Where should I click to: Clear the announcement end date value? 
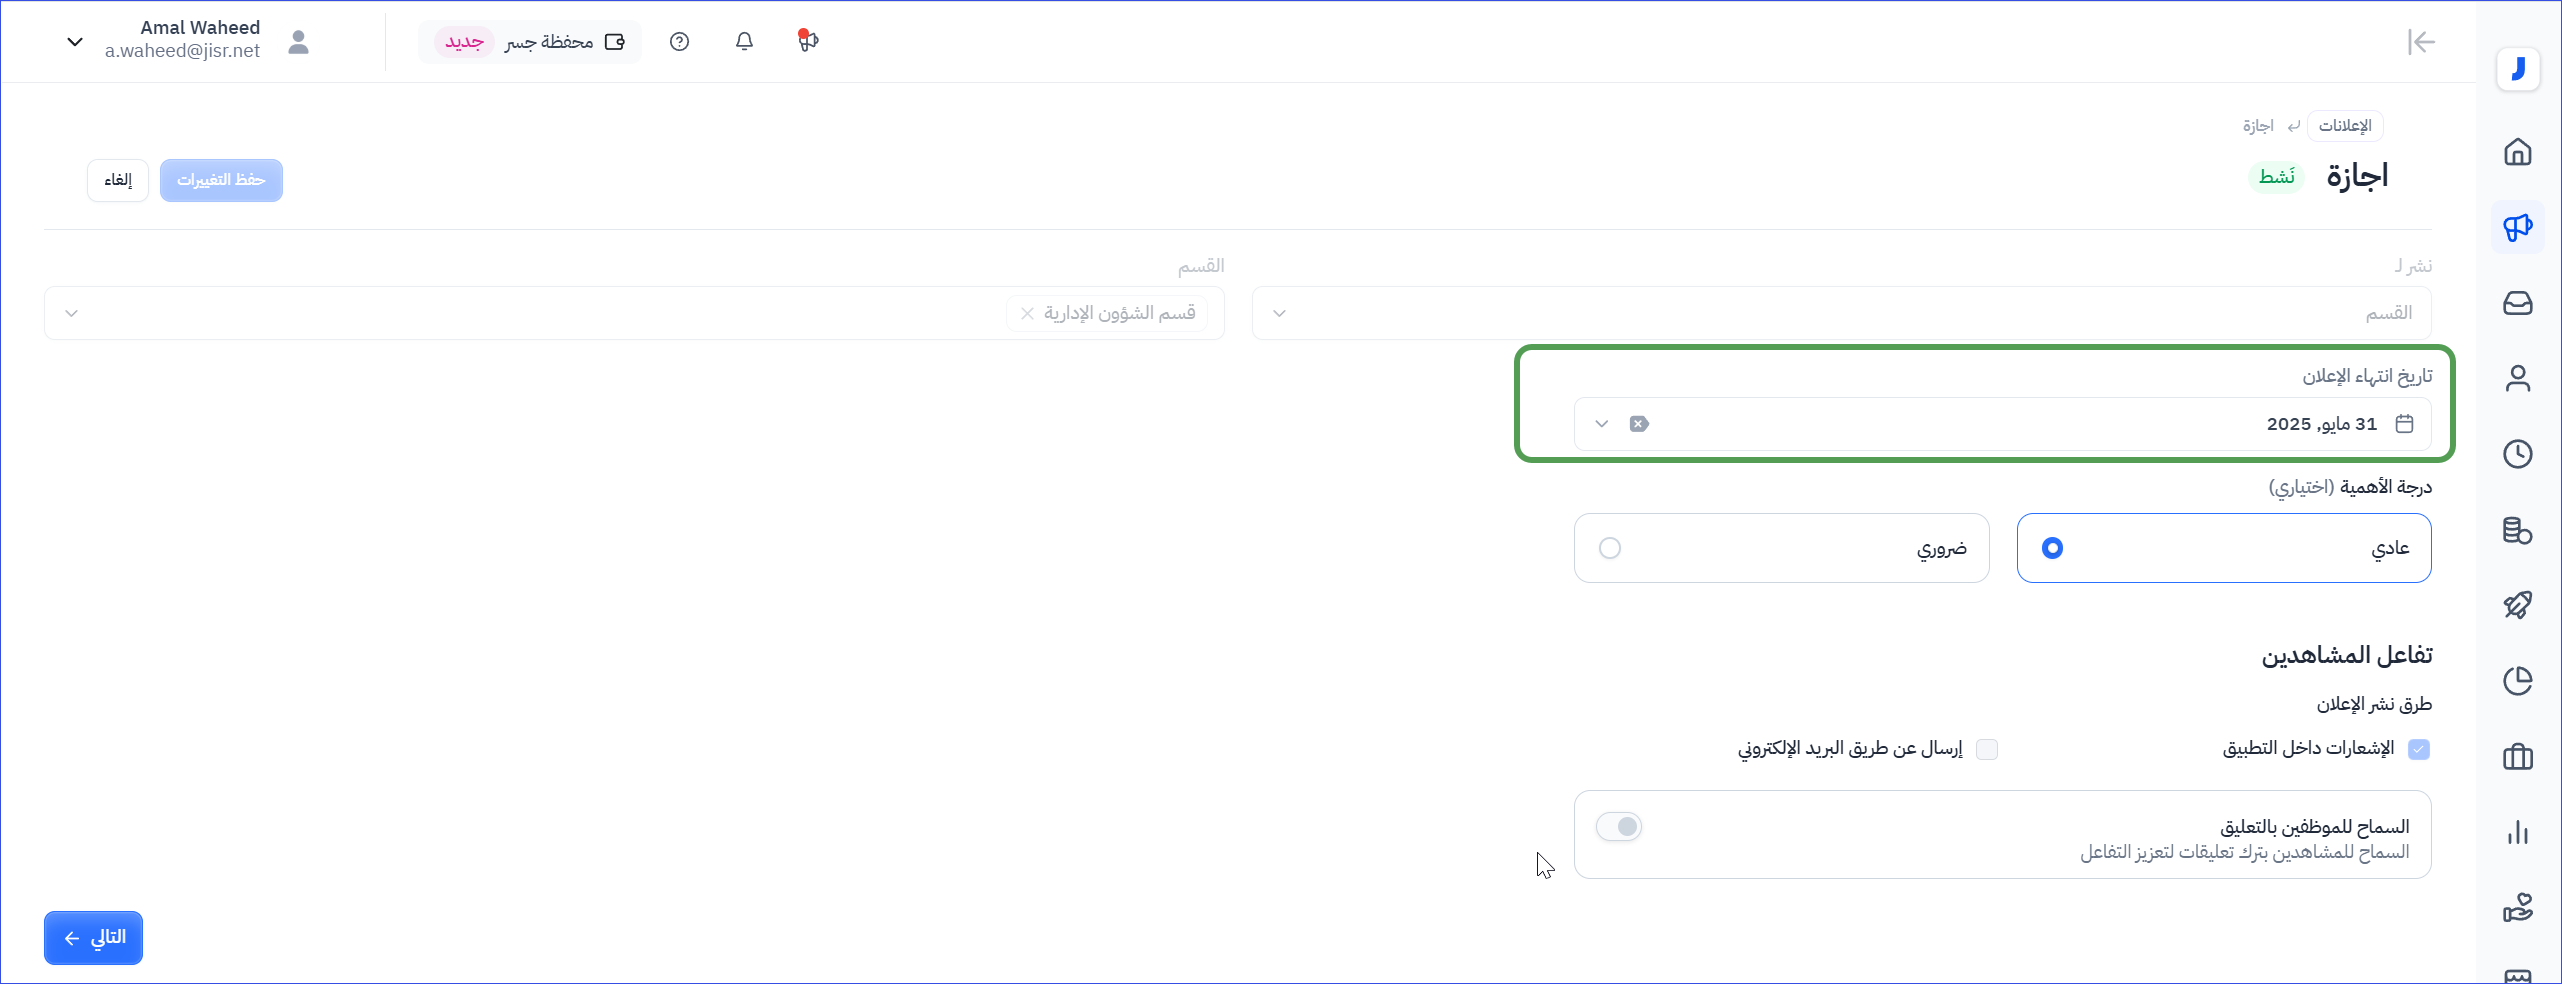(x=1639, y=424)
